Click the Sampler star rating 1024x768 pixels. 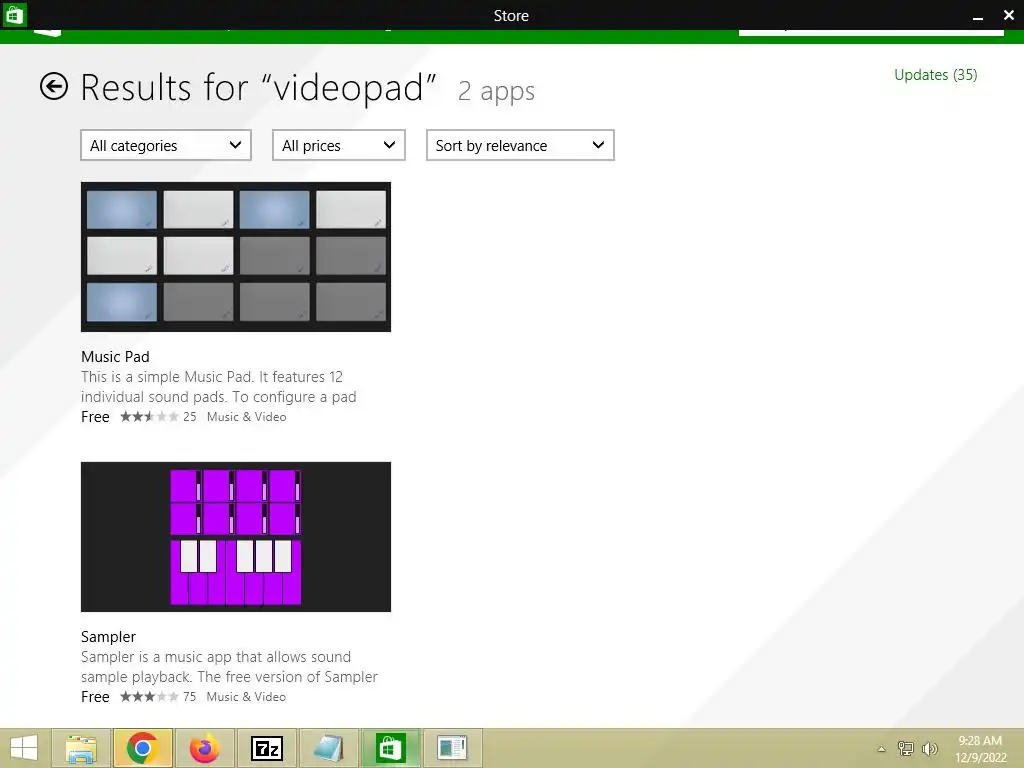[x=149, y=697]
